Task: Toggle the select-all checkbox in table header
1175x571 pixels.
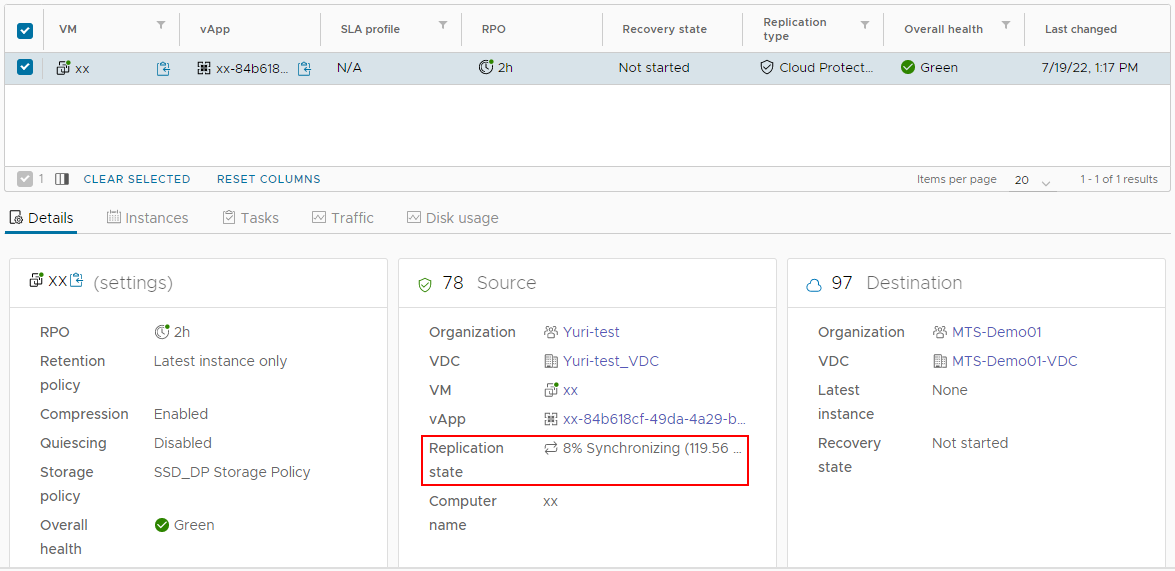Action: [x=25, y=30]
